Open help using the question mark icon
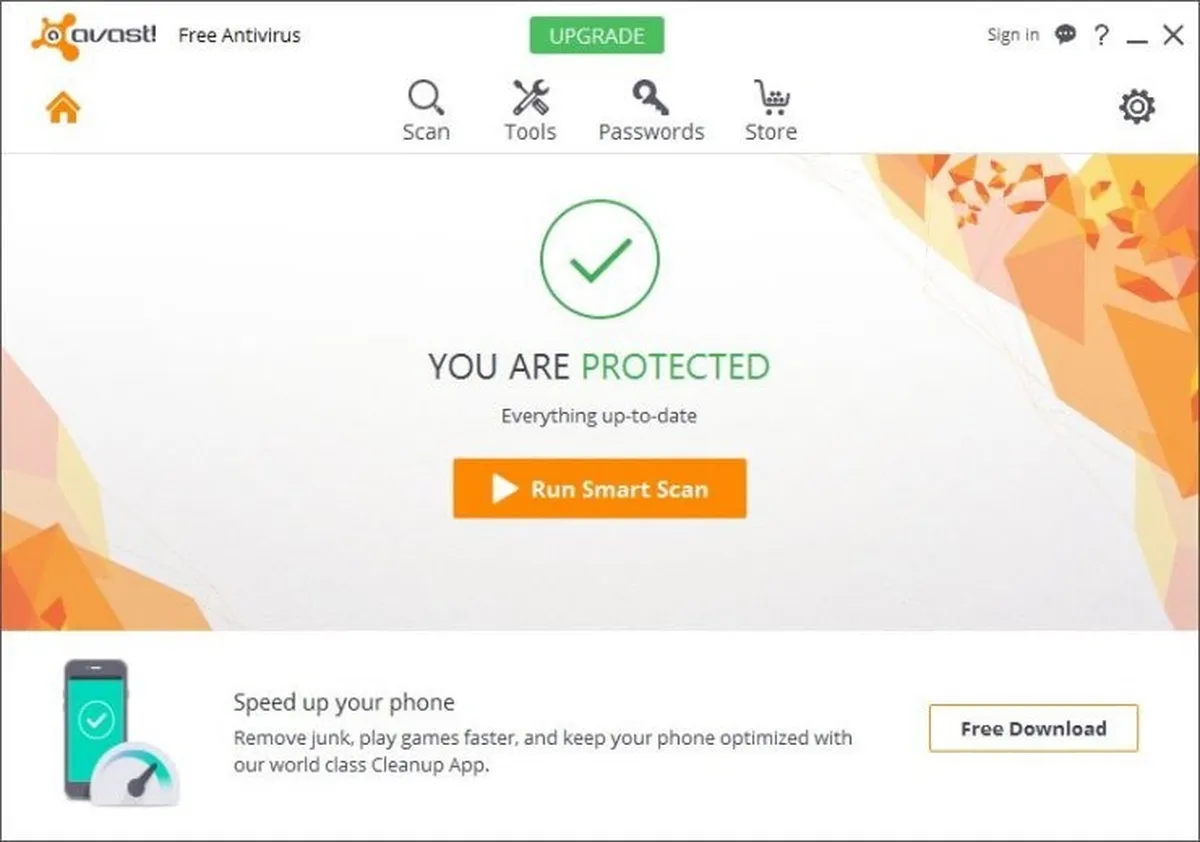Screen dimensions: 1200x842 pos(1101,35)
